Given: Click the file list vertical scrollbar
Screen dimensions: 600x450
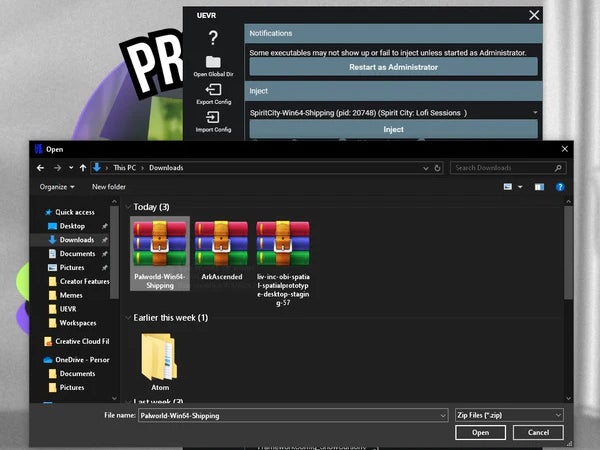Looking at the screenshot, I should pos(568,253).
